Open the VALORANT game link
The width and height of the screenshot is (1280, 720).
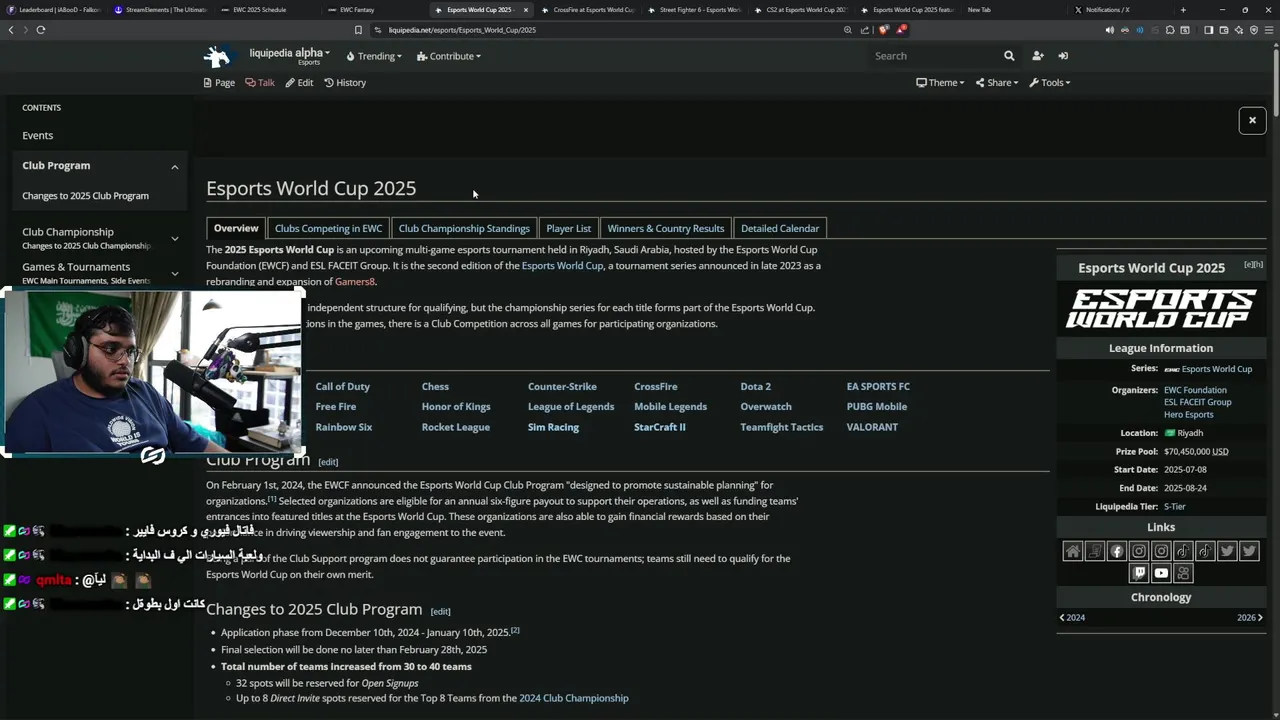[872, 427]
